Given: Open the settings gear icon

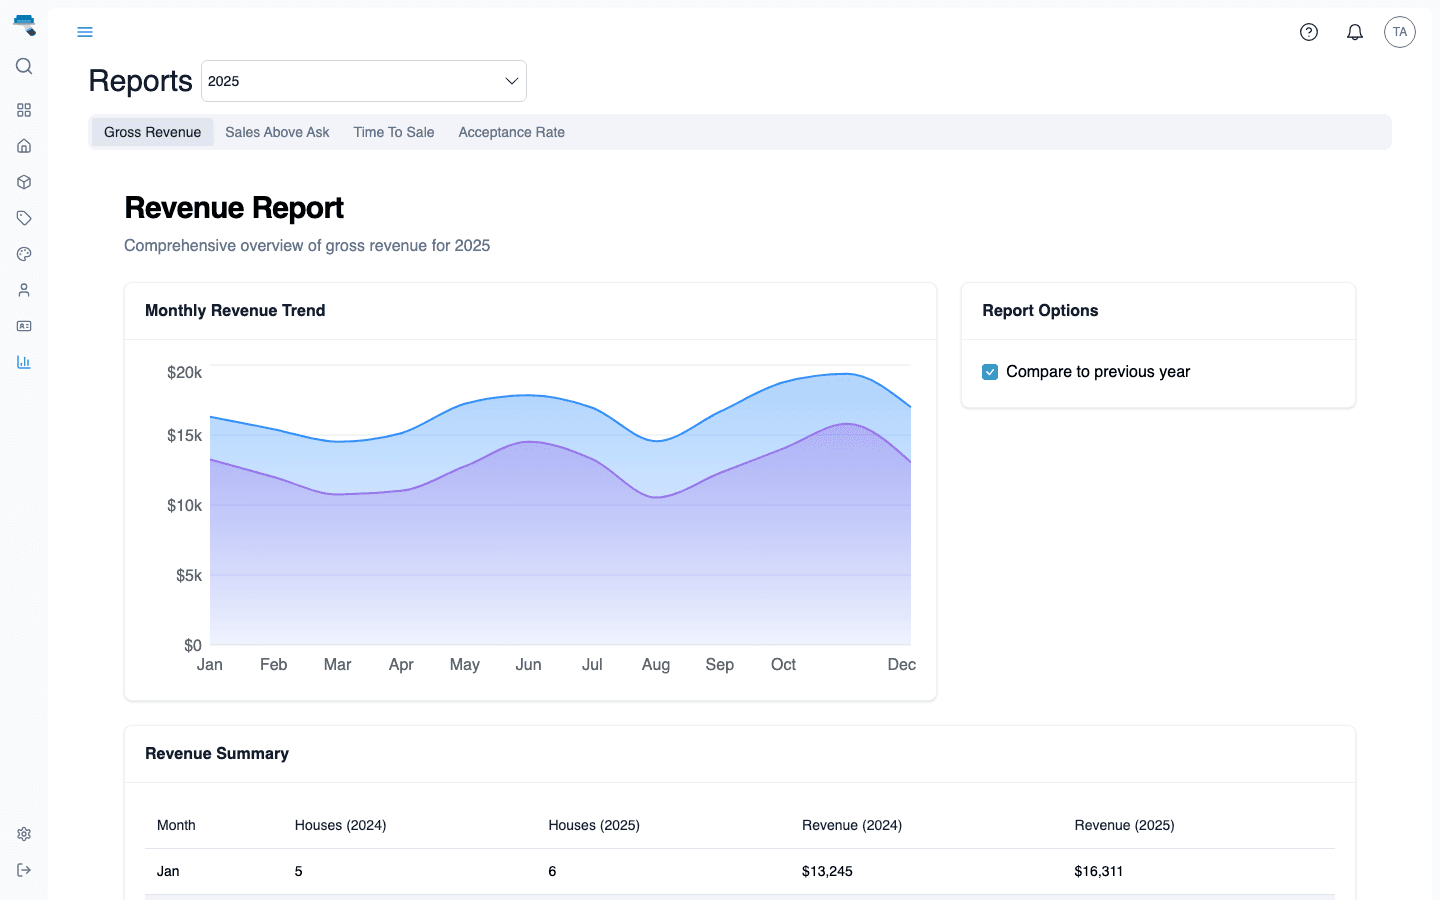Looking at the screenshot, I should point(23,833).
